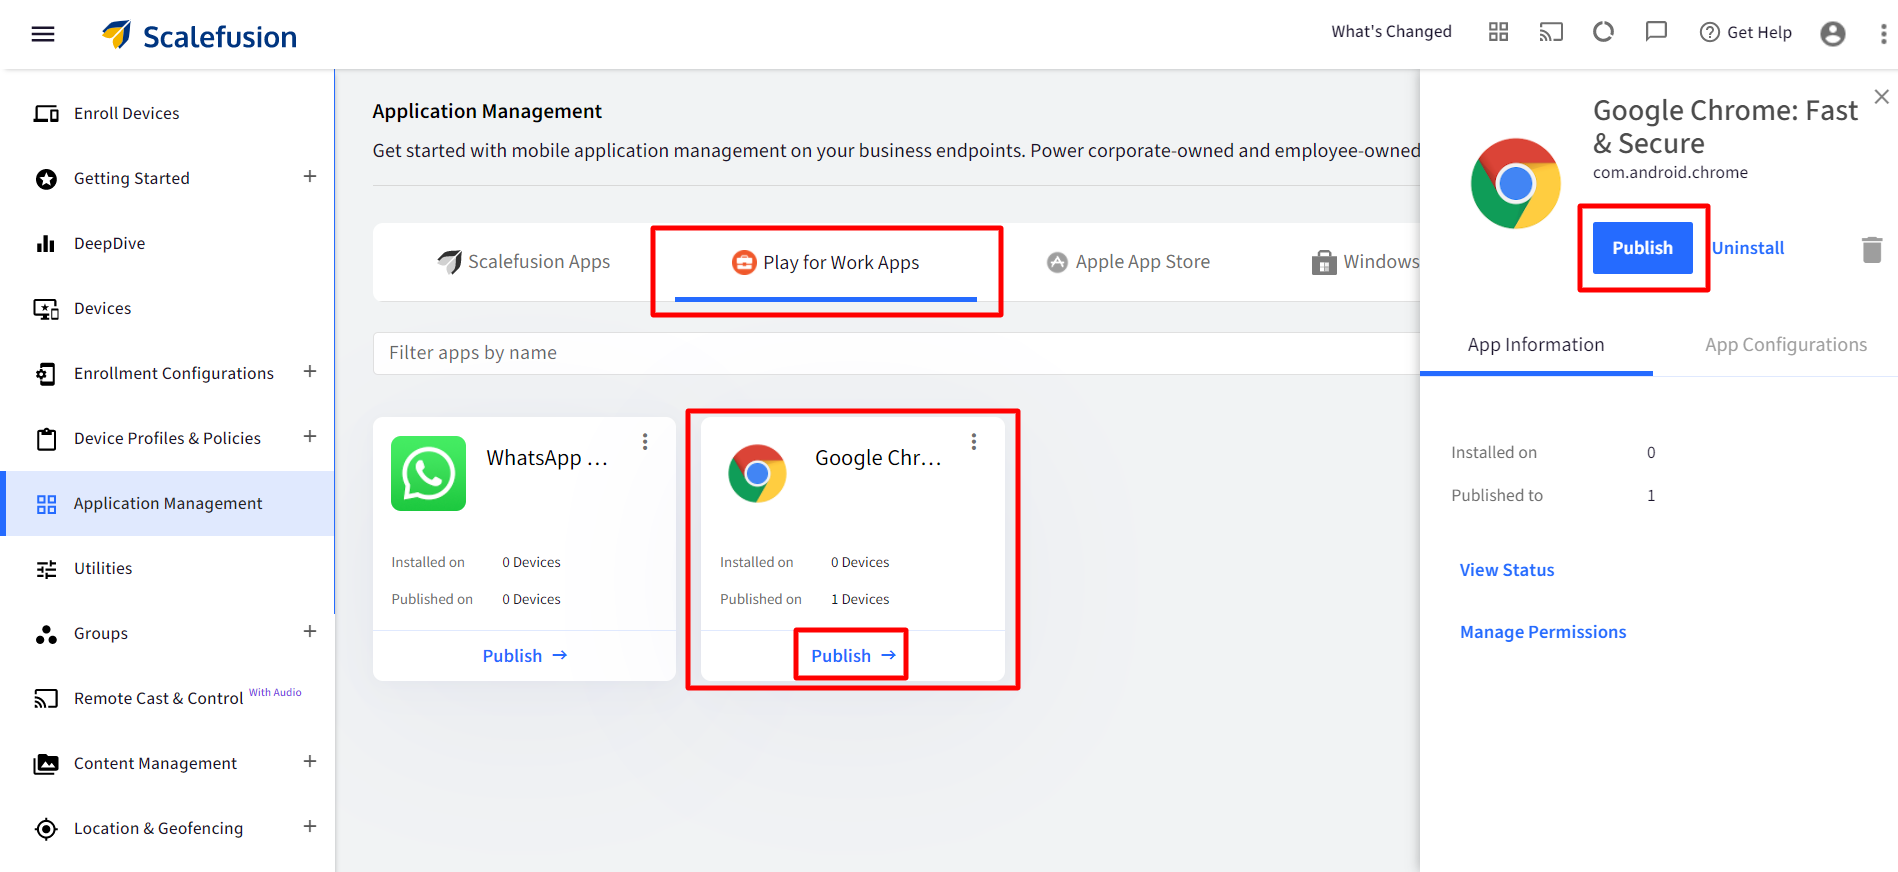Click the trash delete icon in panel

[1872, 249]
